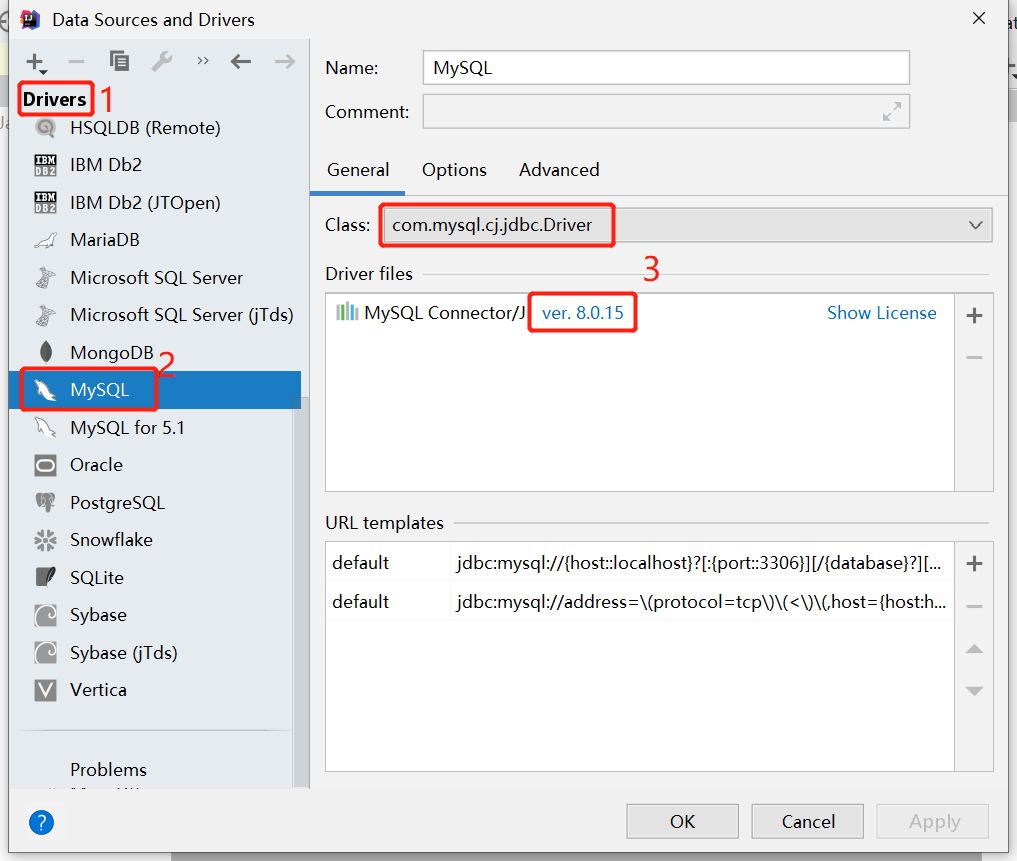The width and height of the screenshot is (1017, 861).
Task: Select the SQLite driver
Action: click(x=155, y=577)
